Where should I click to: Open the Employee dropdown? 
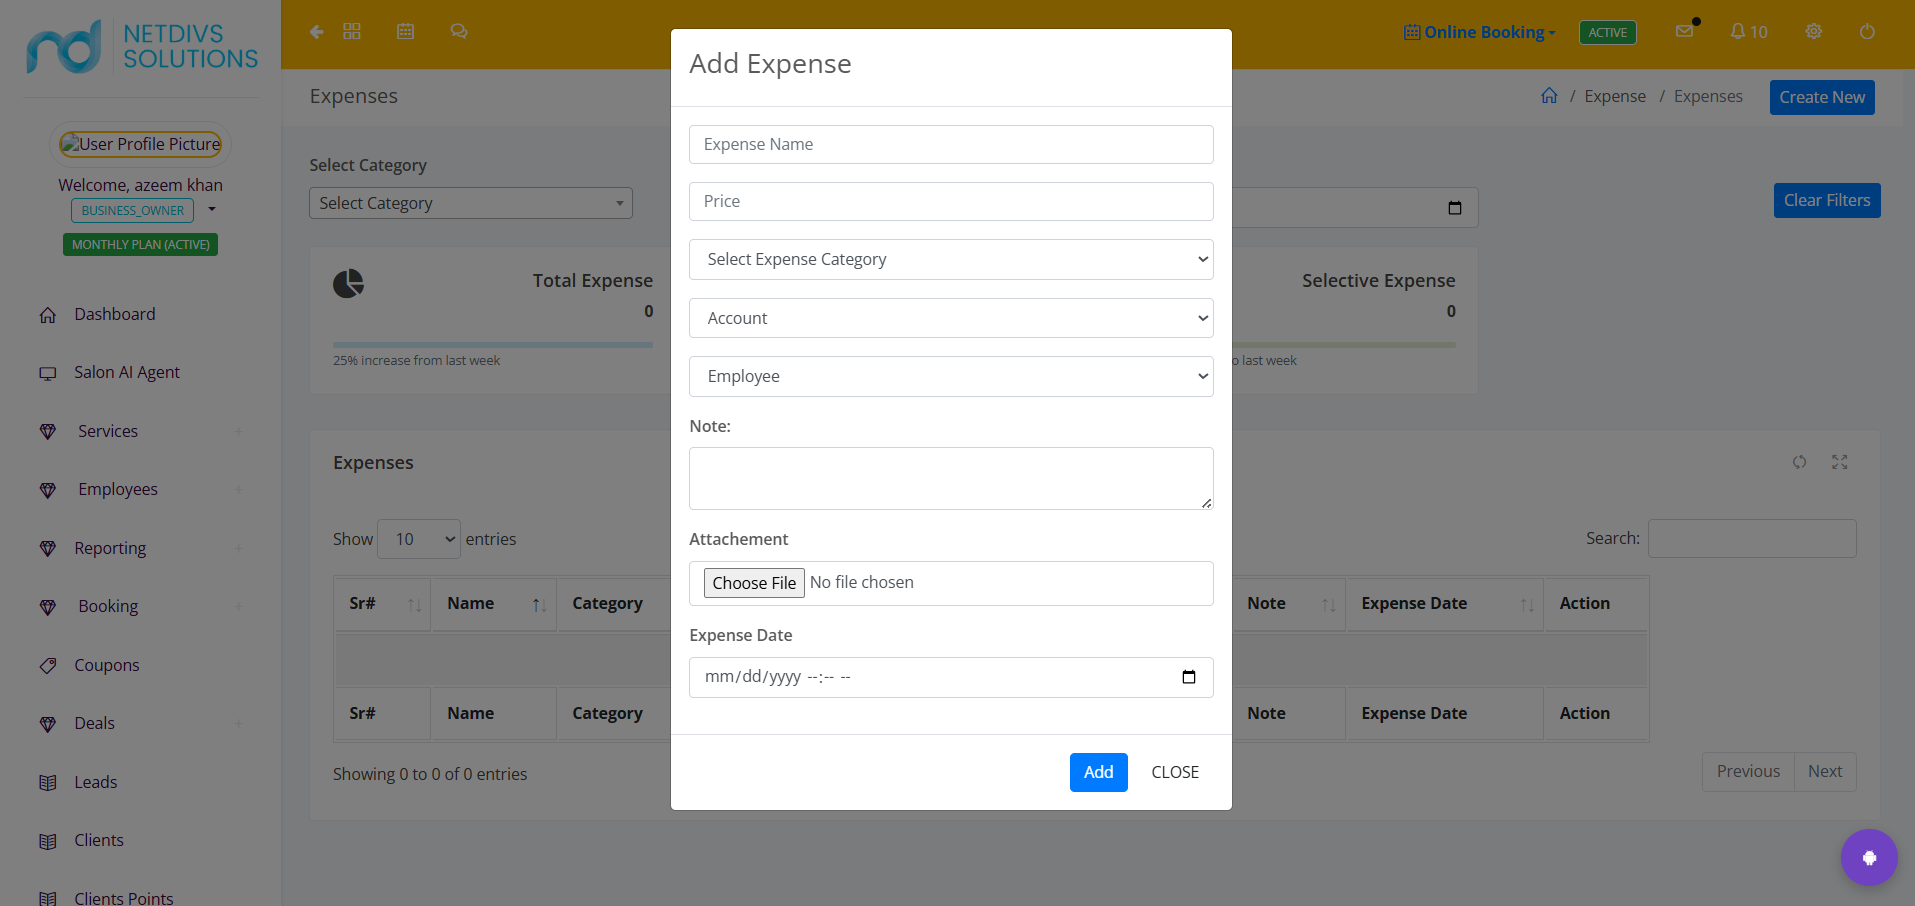[x=951, y=376]
